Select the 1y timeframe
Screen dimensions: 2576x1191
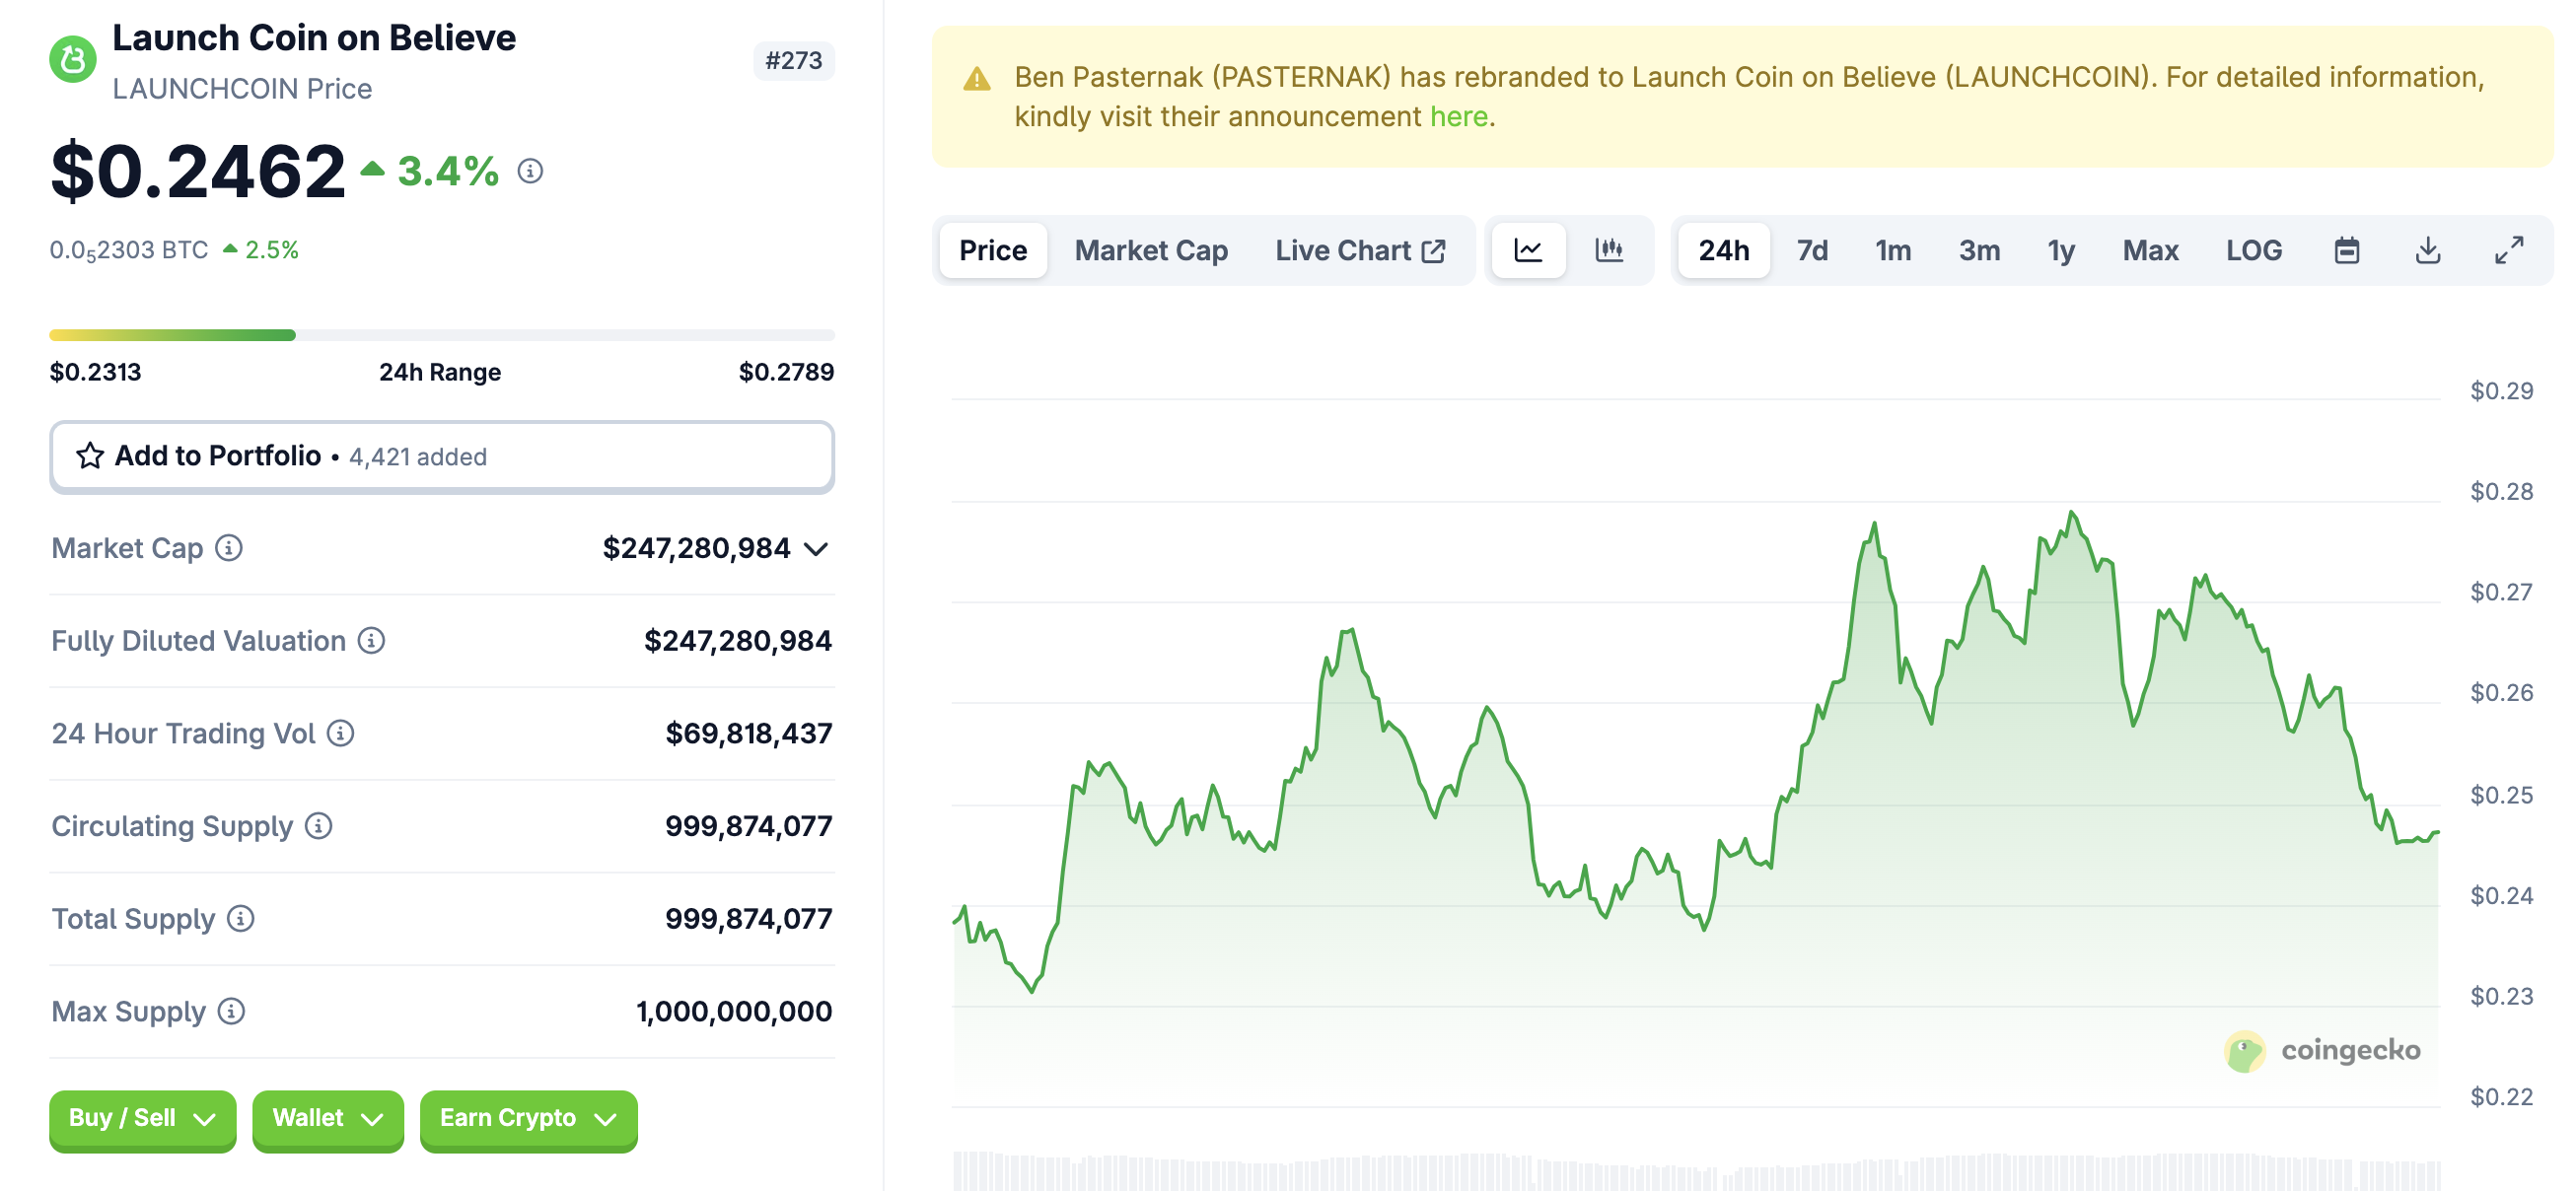2061,250
